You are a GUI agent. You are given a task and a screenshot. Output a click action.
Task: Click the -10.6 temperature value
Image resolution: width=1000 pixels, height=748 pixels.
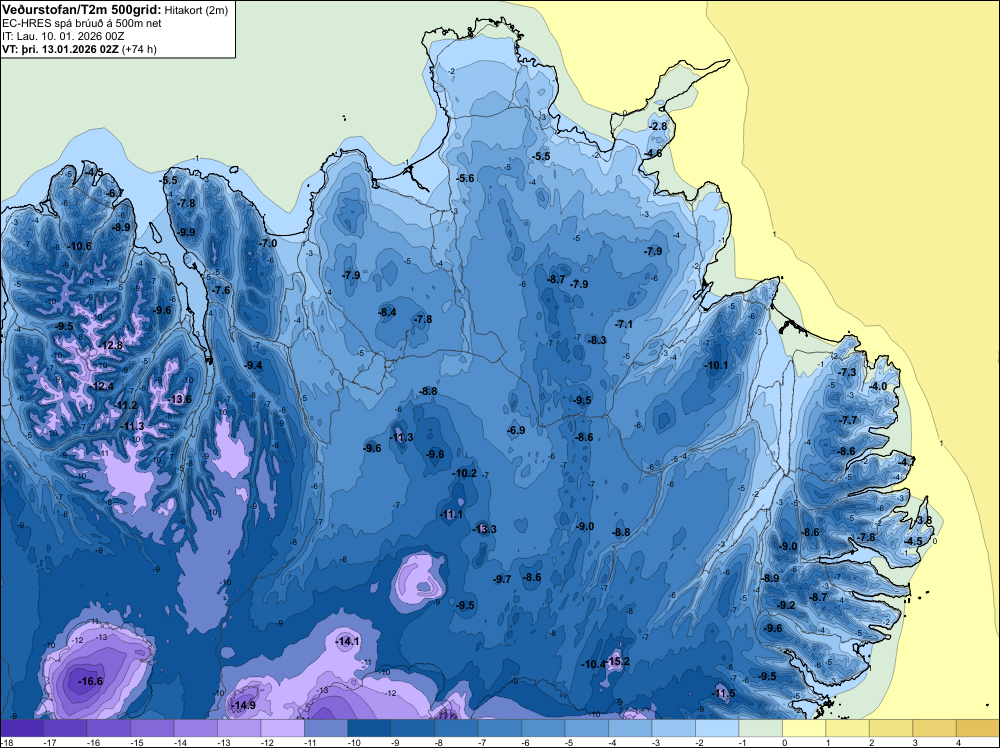(x=80, y=246)
